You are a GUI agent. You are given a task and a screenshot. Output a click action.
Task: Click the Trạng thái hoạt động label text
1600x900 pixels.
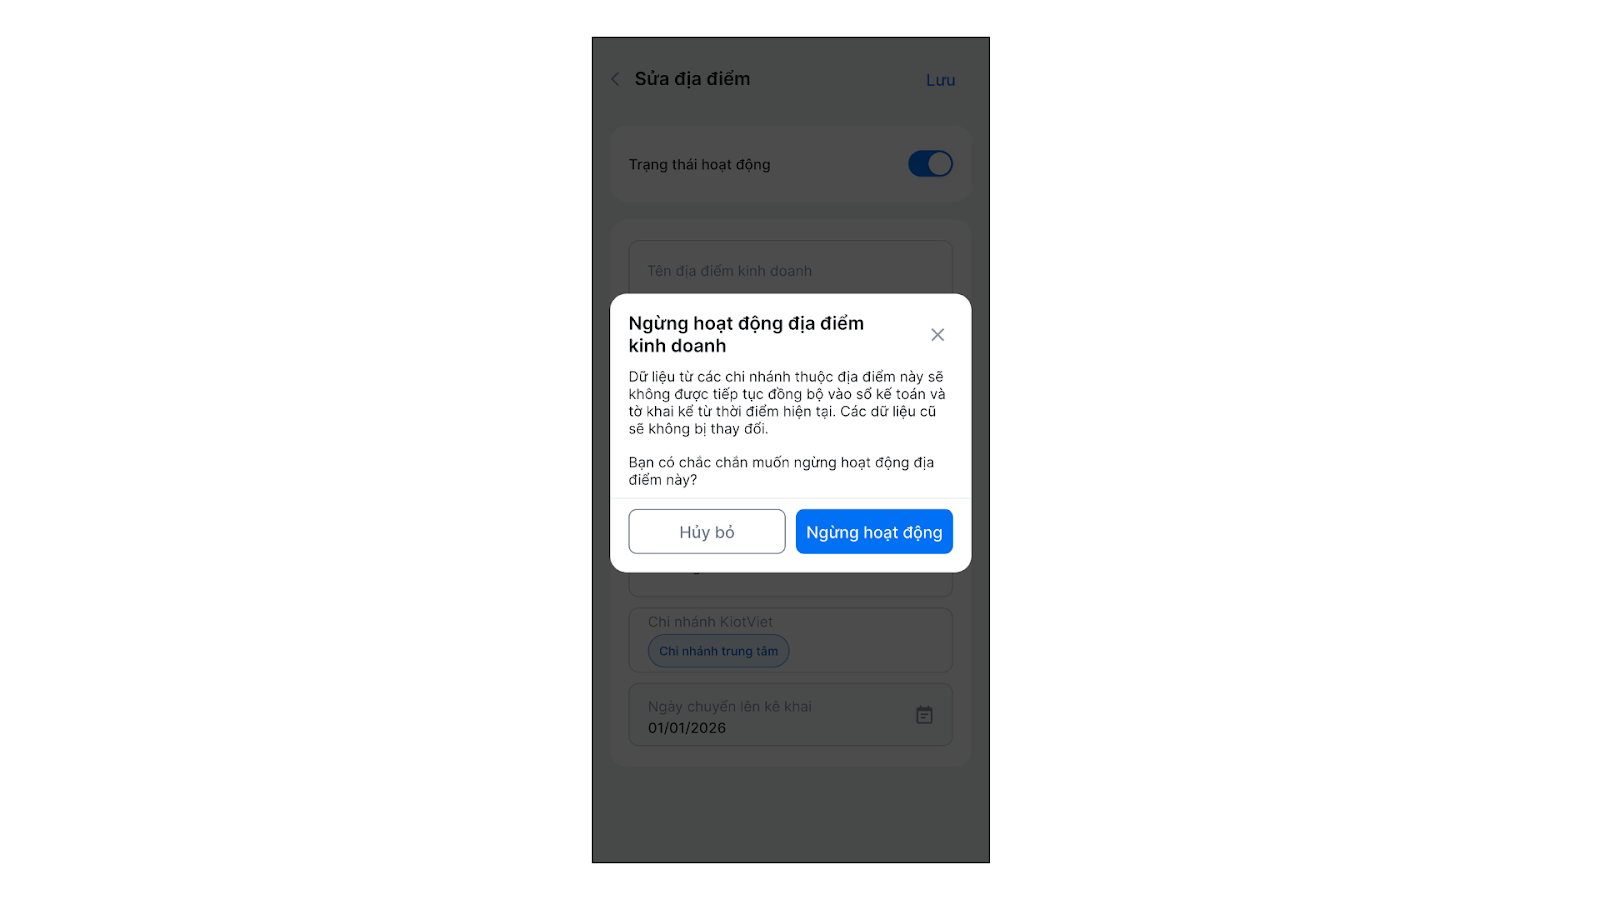699,164
